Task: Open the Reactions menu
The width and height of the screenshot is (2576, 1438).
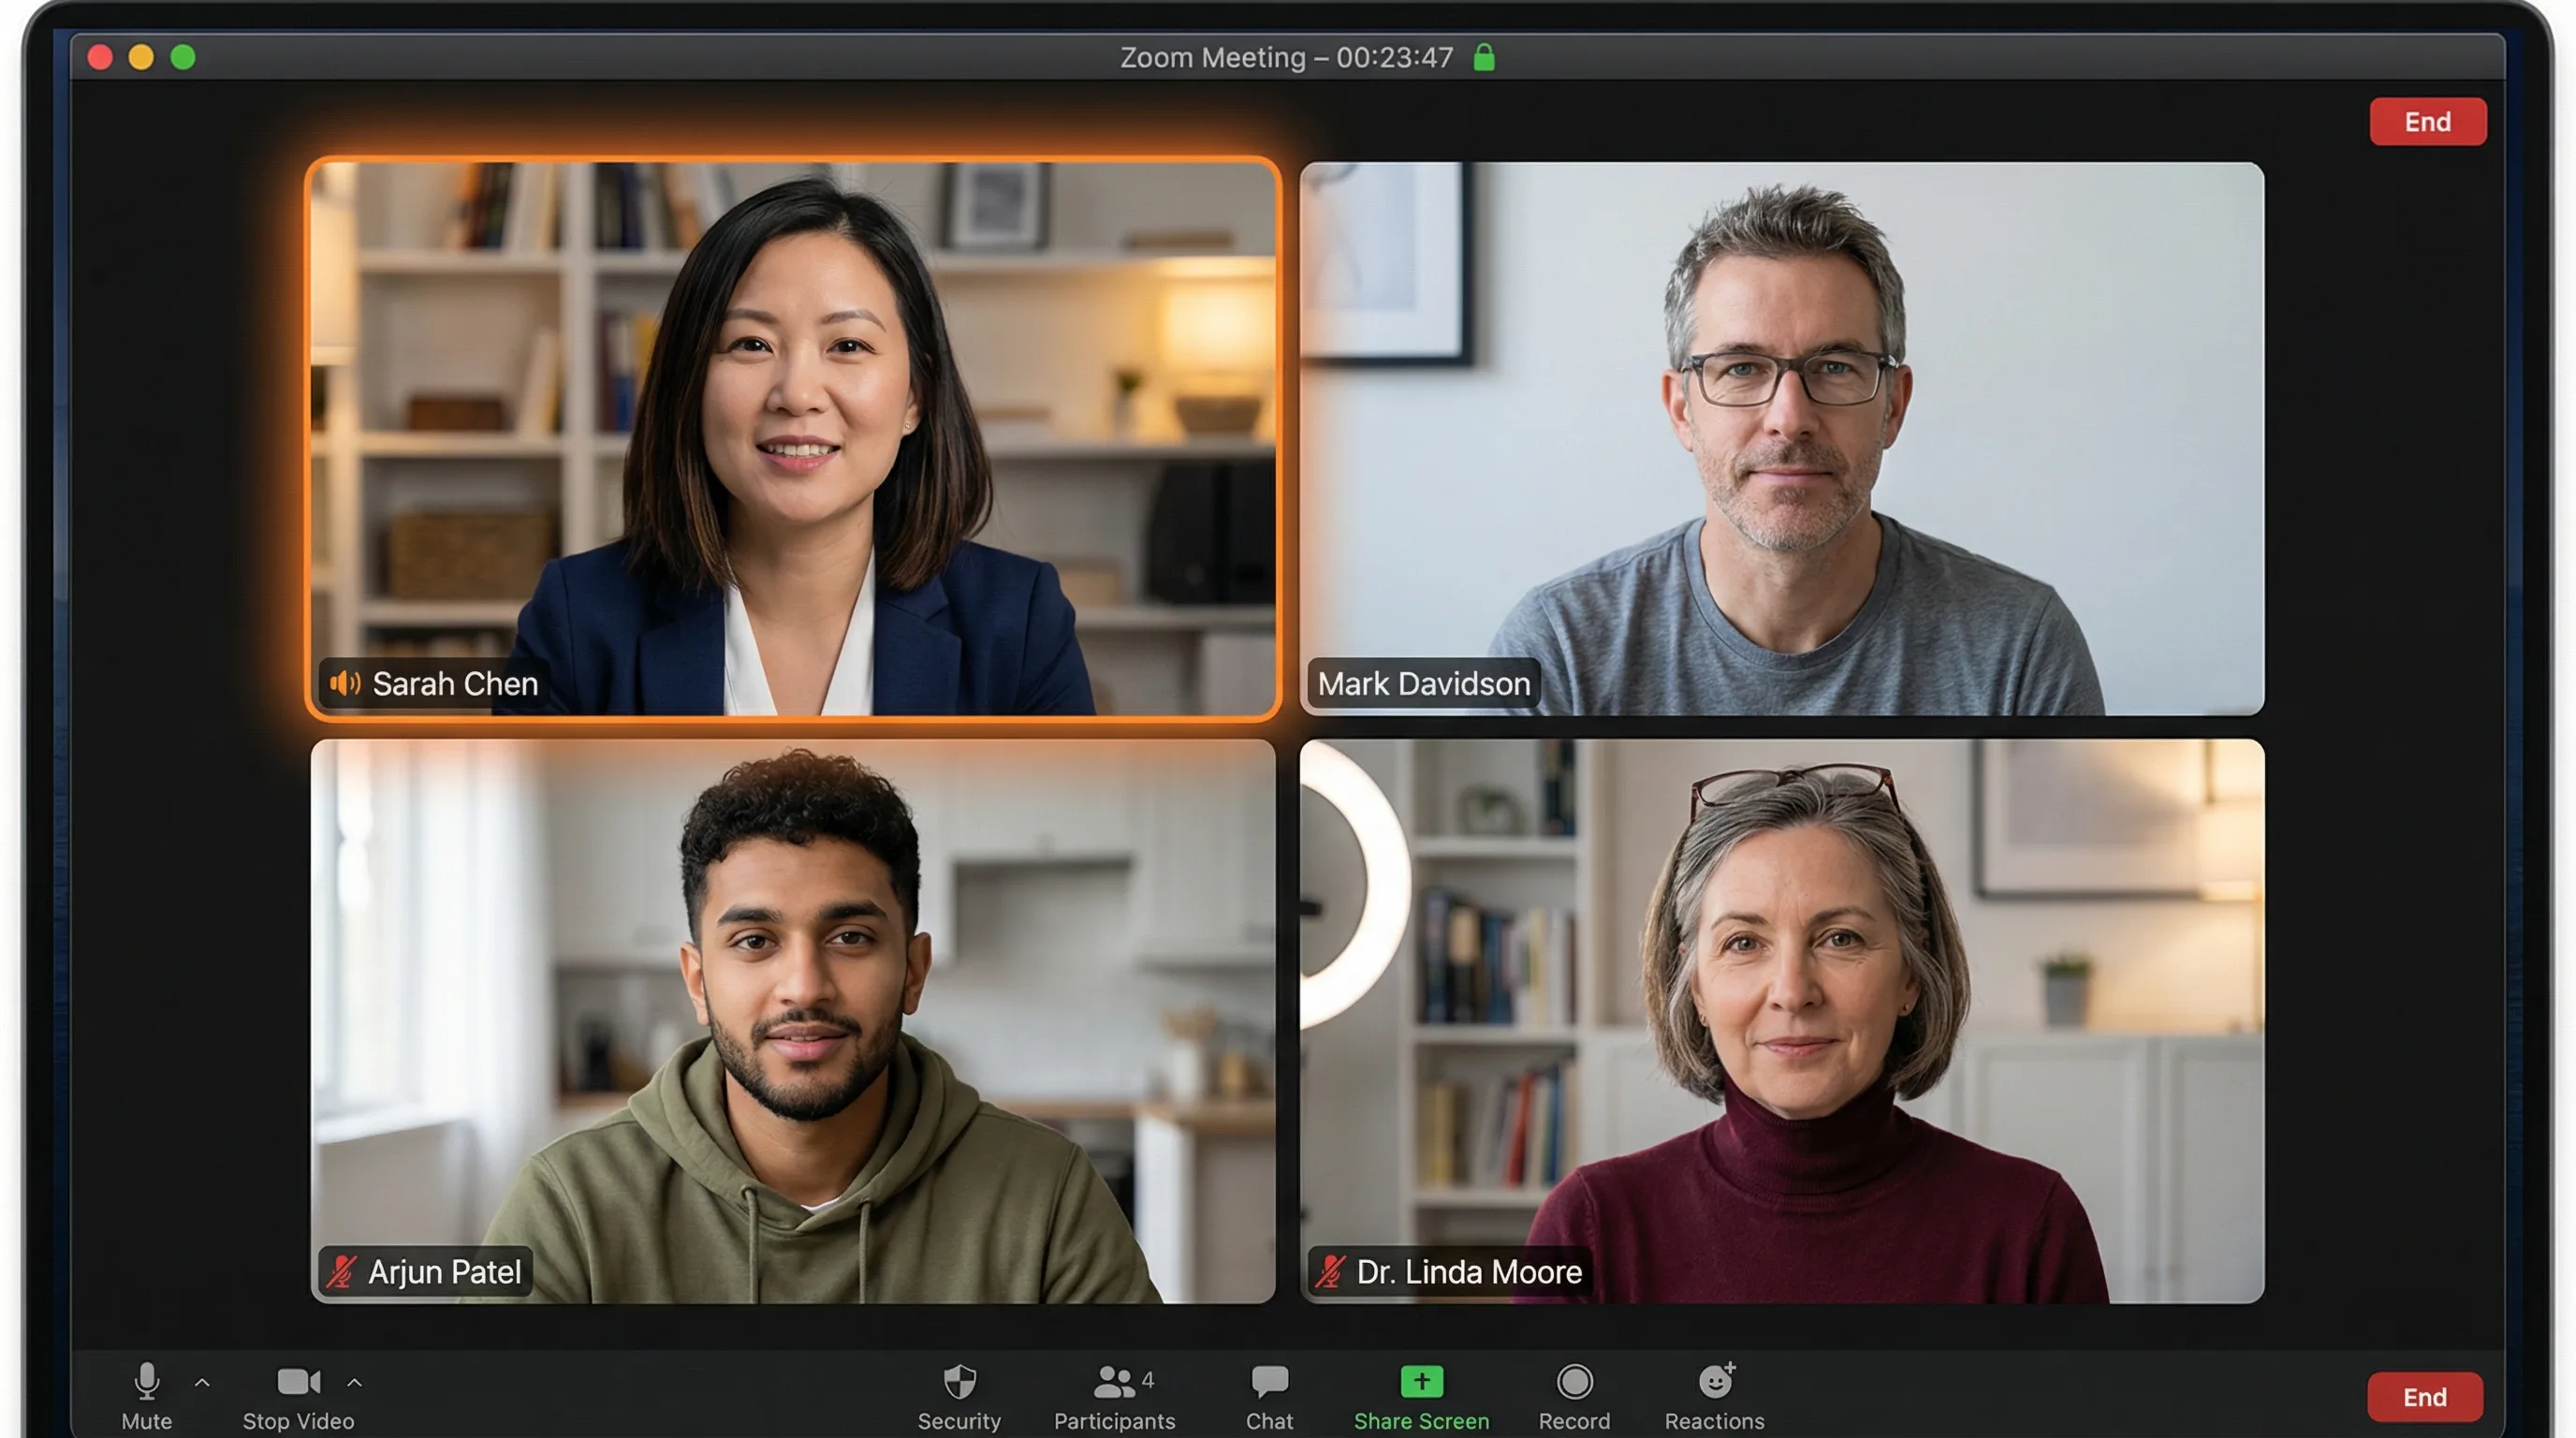Action: (1714, 1395)
